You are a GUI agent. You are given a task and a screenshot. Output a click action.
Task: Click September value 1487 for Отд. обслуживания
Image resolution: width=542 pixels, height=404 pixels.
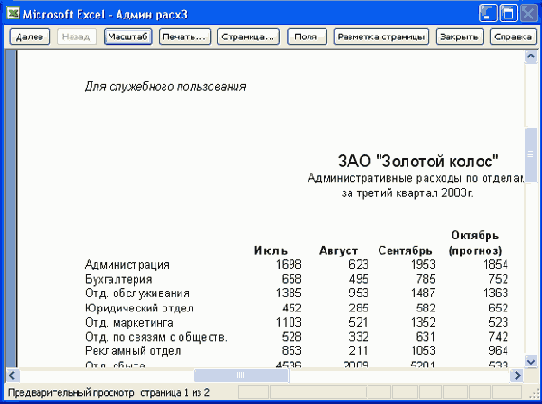pos(423,293)
